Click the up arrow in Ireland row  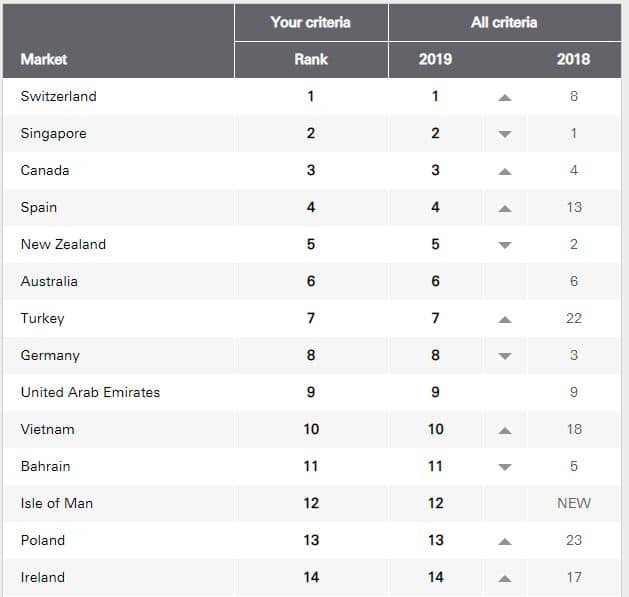(x=505, y=579)
